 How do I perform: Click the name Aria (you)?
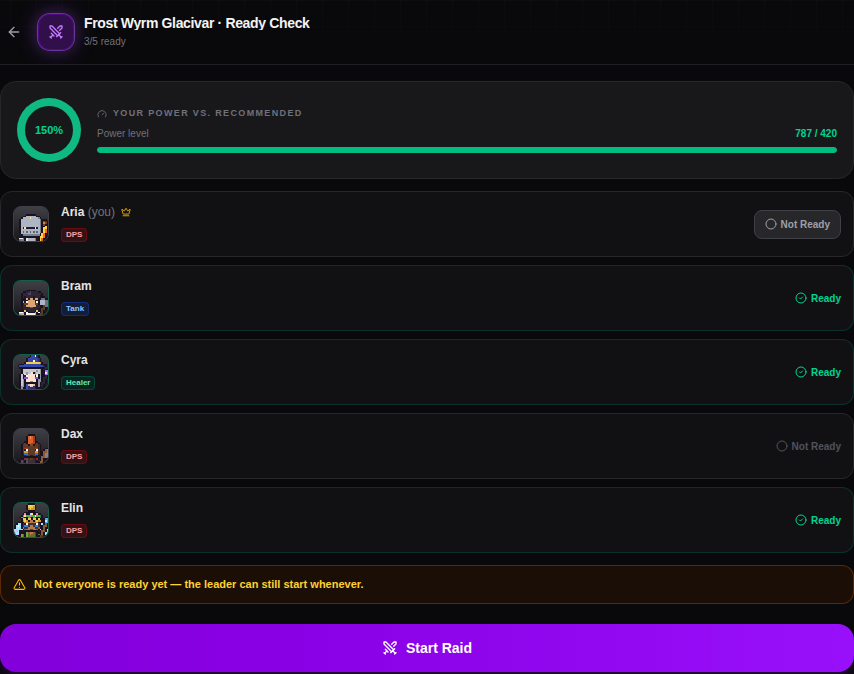[88, 212]
